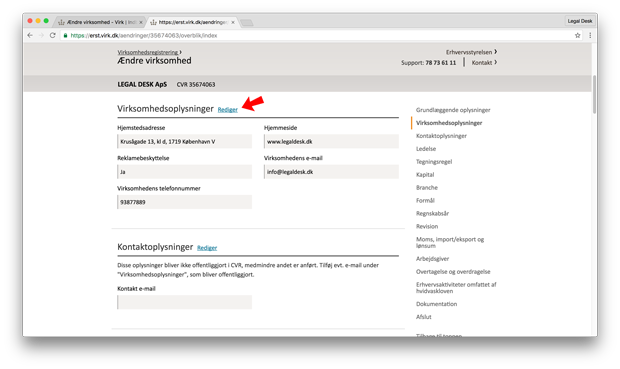Click Virksomhedens telefonnummer field
620x369 pixels.
[x=184, y=202]
